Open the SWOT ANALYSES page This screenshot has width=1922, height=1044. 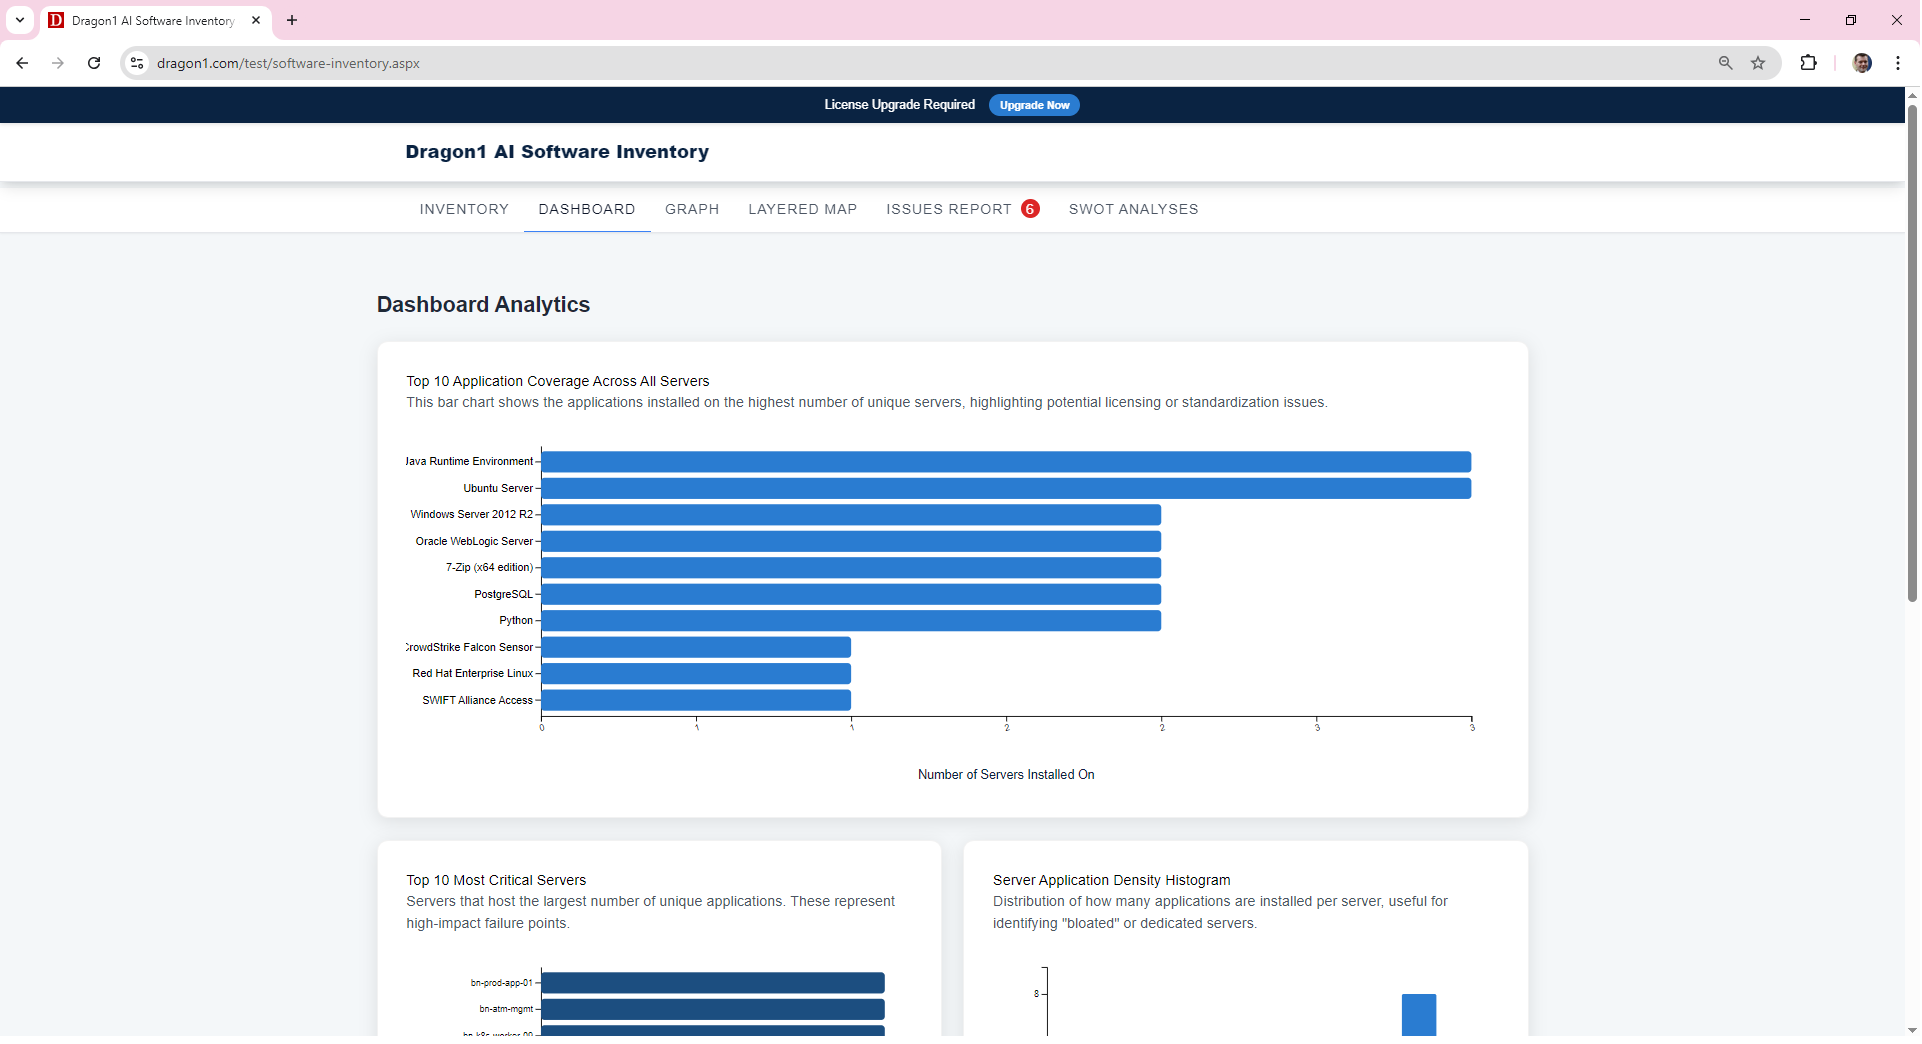(x=1133, y=209)
